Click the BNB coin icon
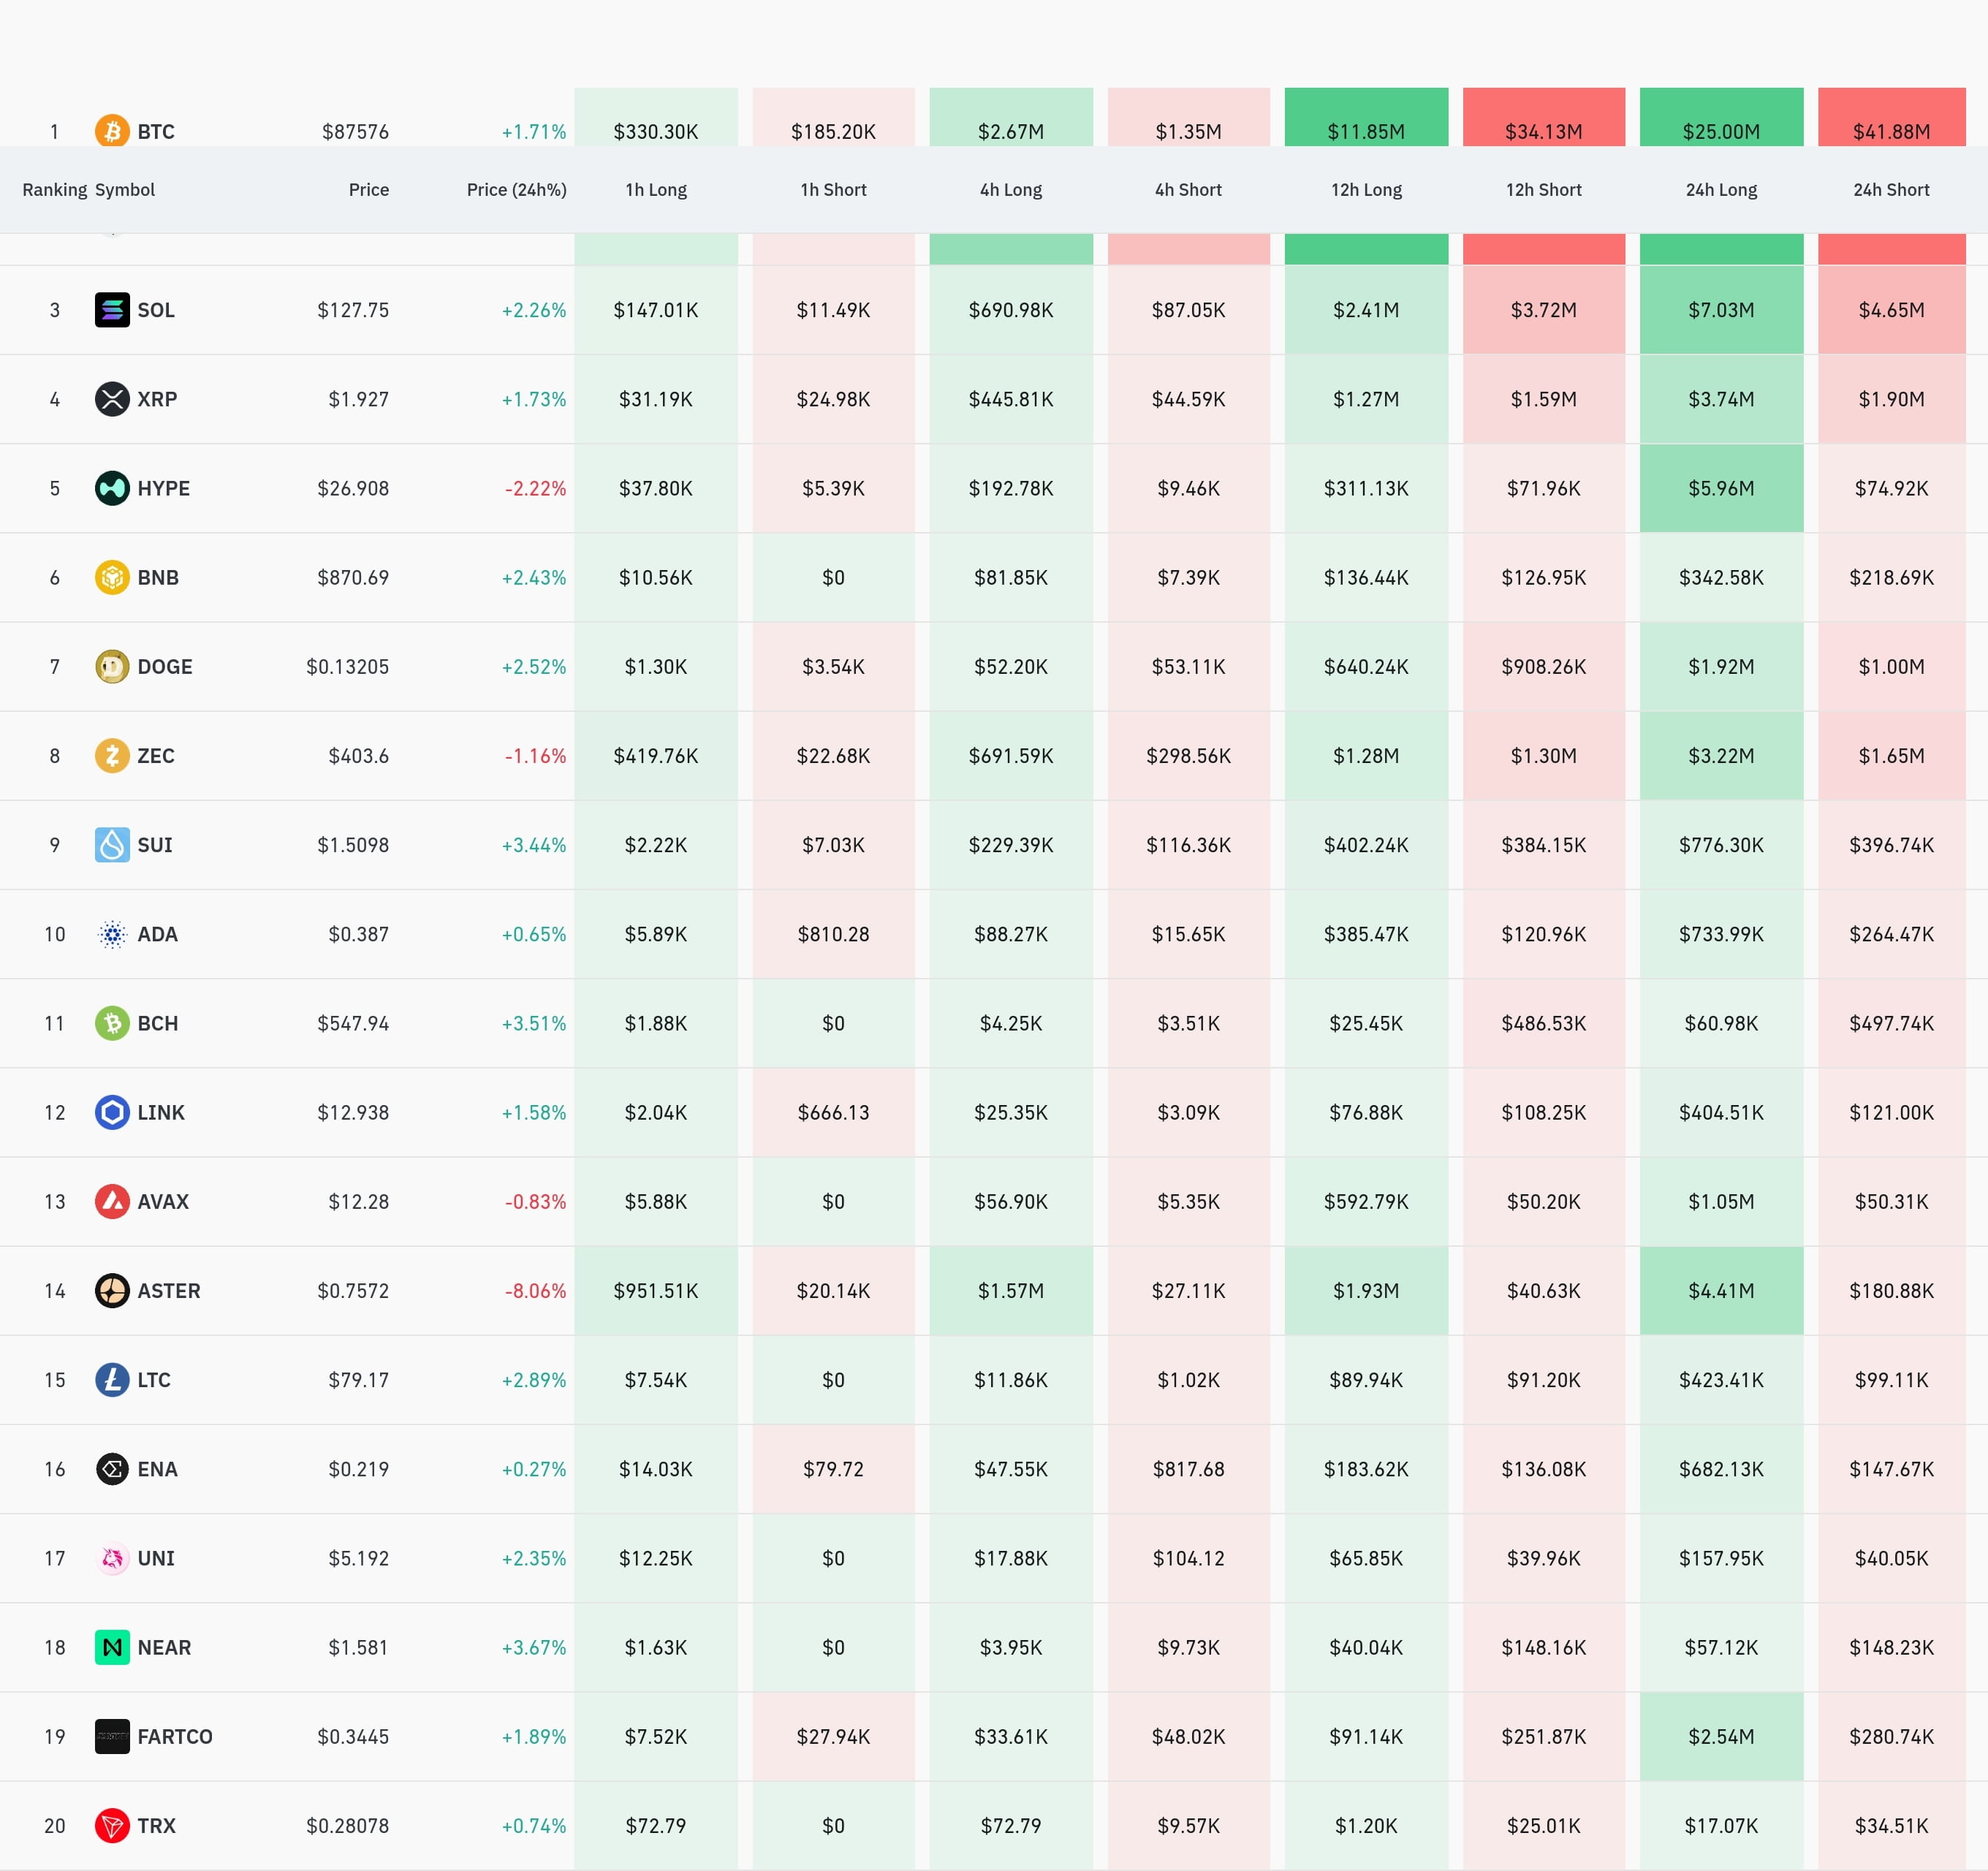 click(112, 577)
